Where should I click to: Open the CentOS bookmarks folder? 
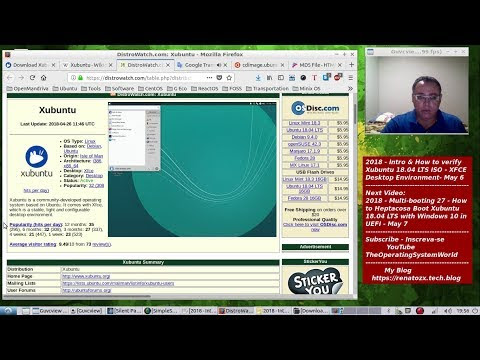[x=150, y=89]
